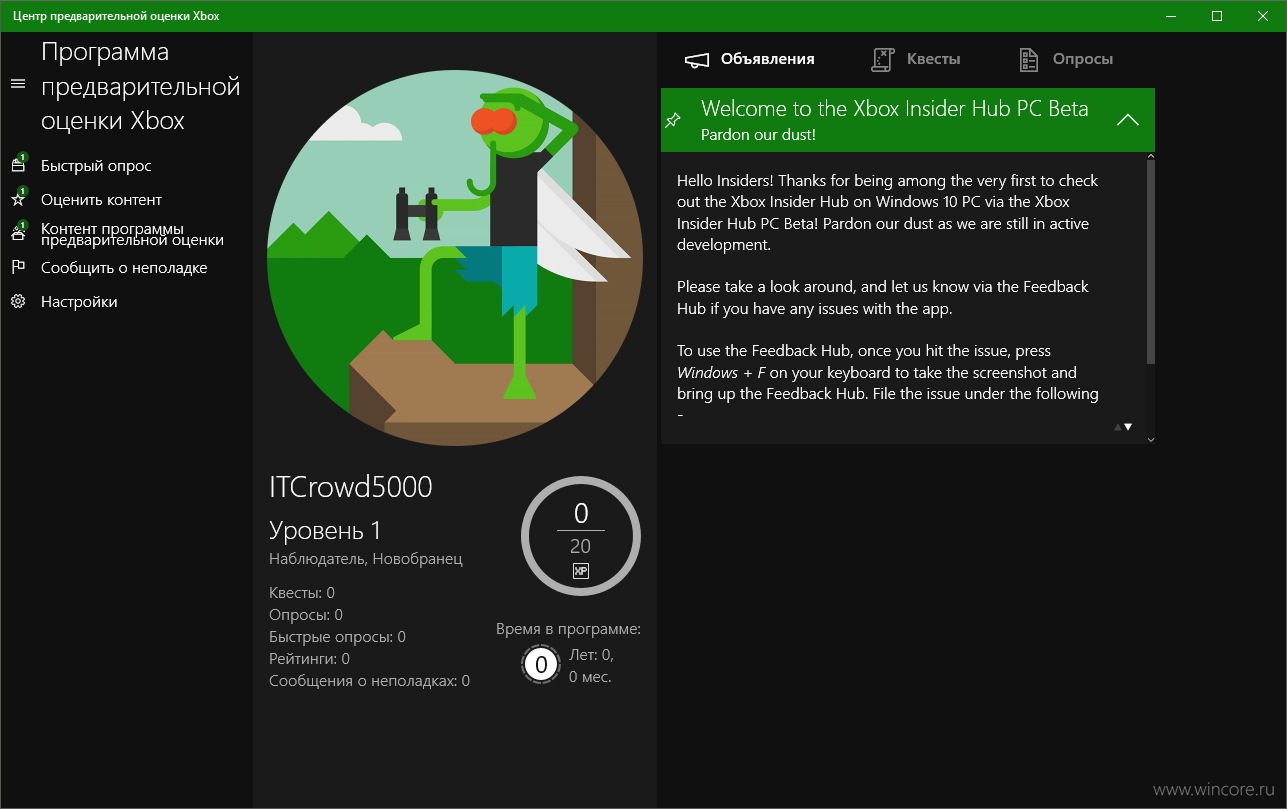Click the Программа предварительной оценки Xbox title

tap(141, 86)
